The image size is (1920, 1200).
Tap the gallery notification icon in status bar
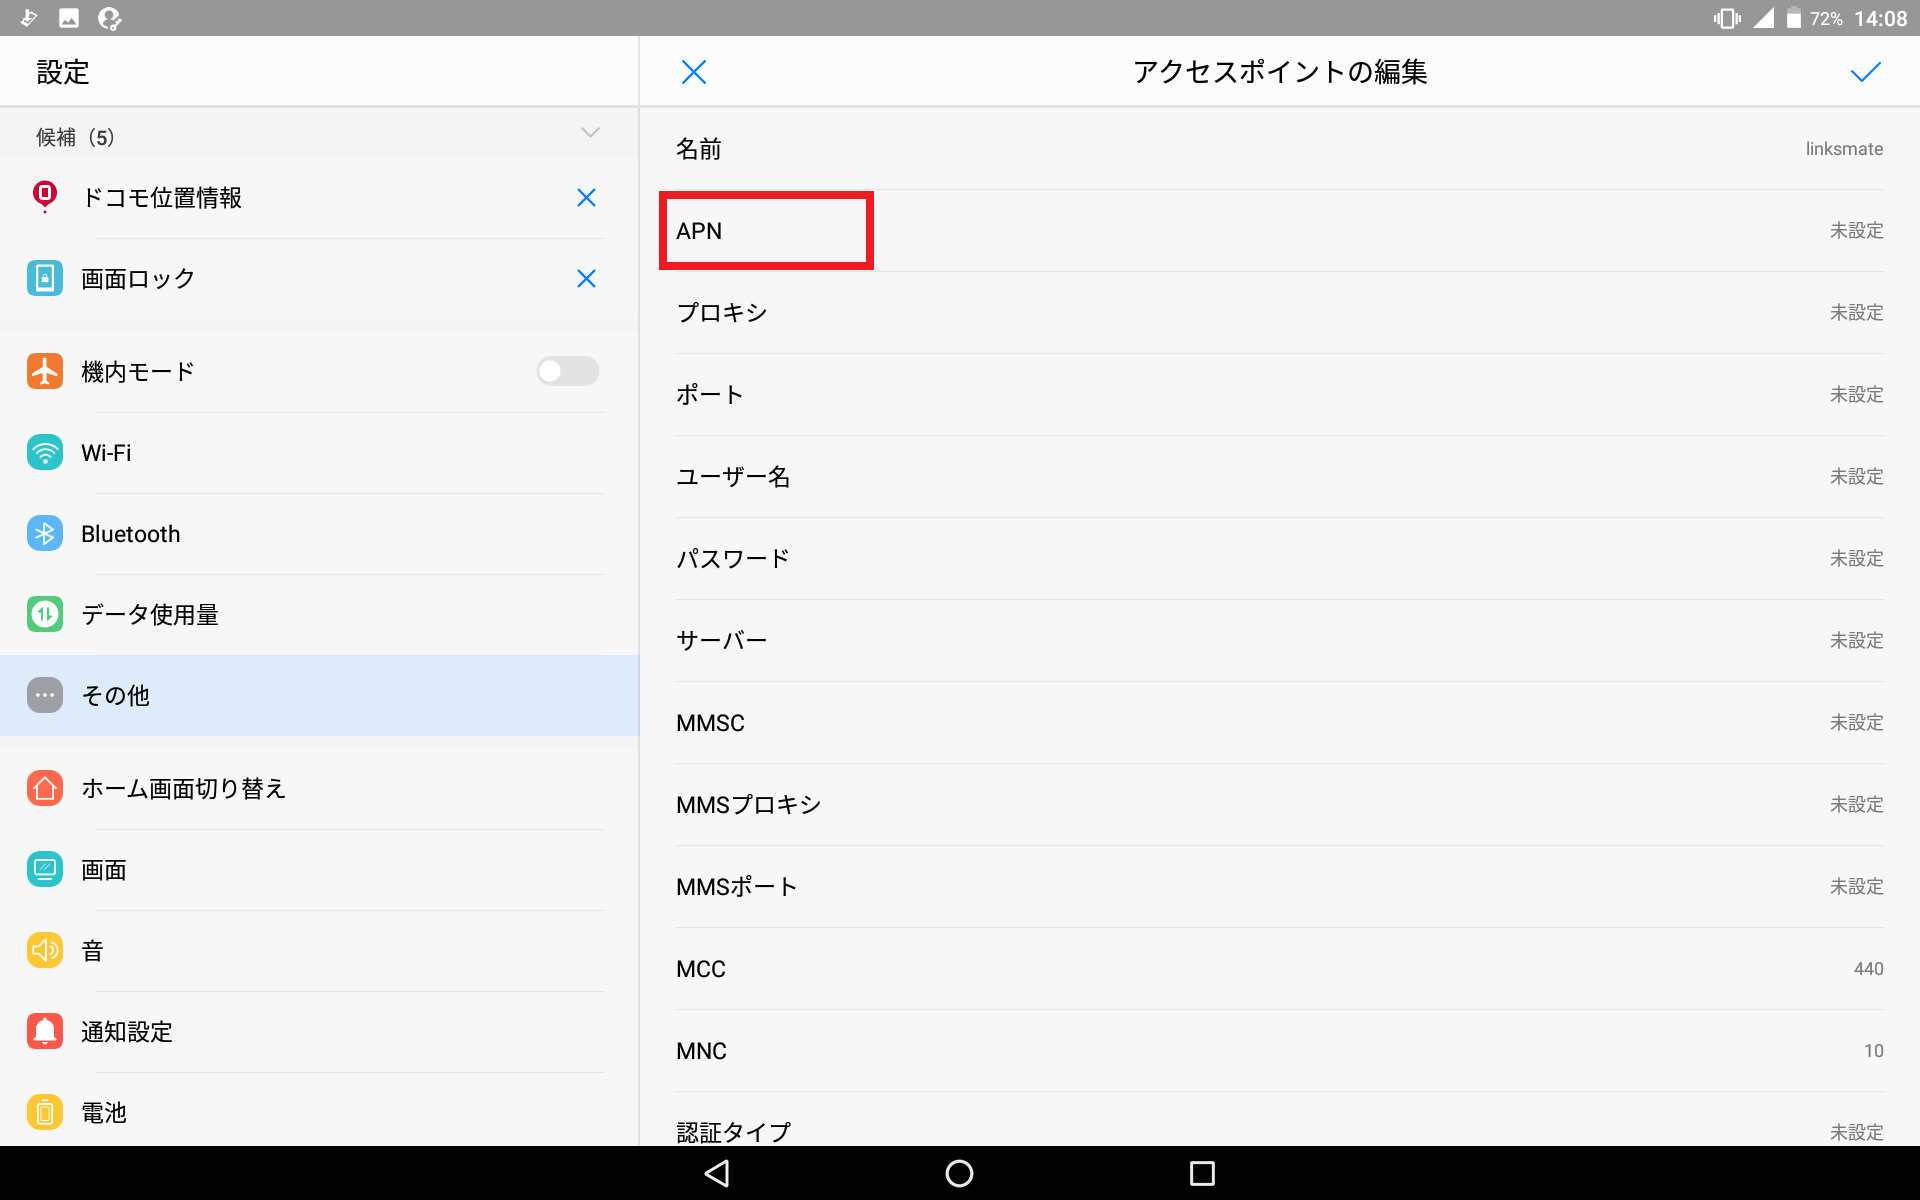pyautogui.click(x=69, y=18)
